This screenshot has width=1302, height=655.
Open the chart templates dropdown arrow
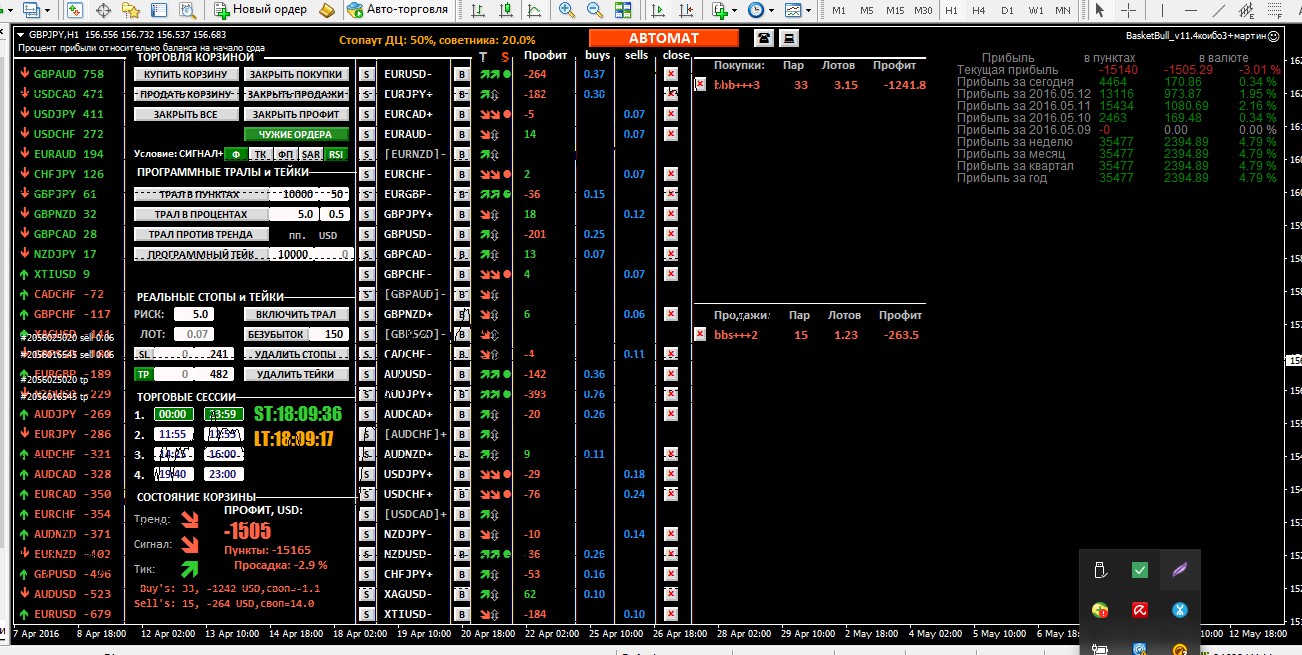pyautogui.click(x=808, y=10)
